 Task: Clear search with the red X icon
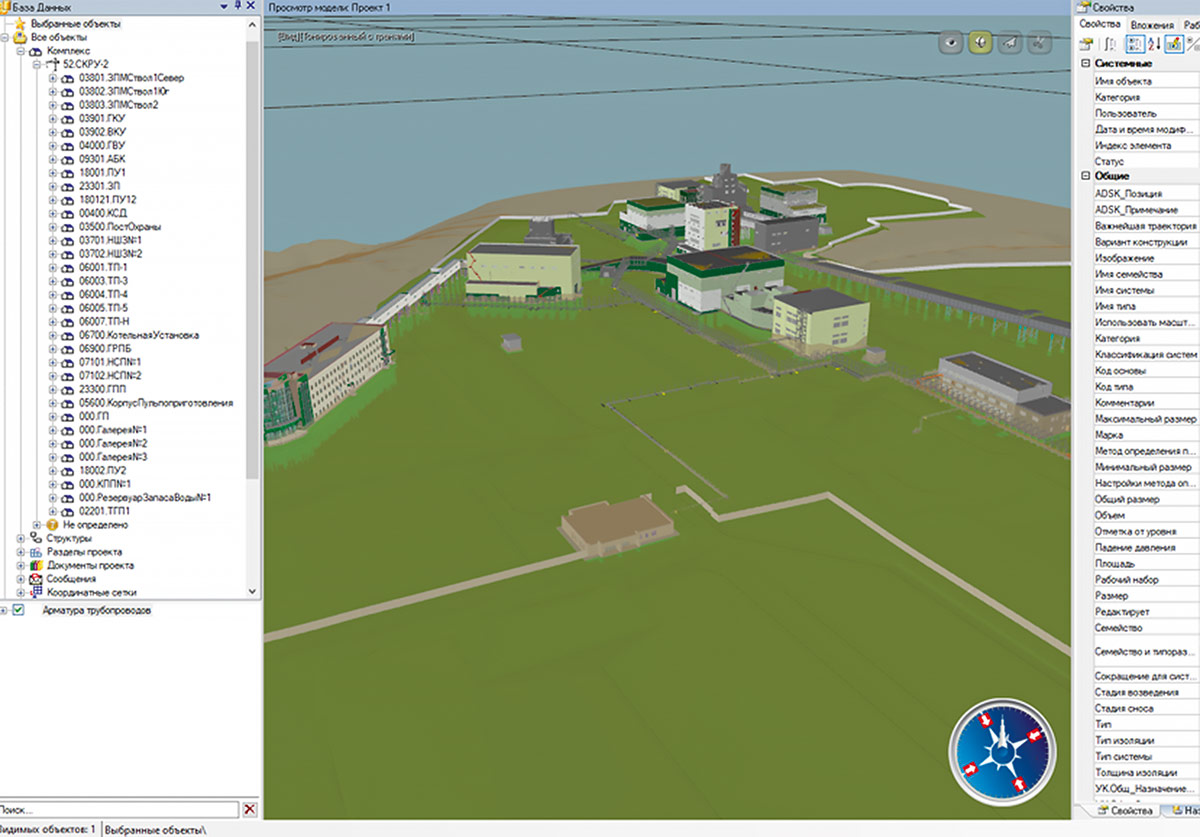click(x=250, y=809)
